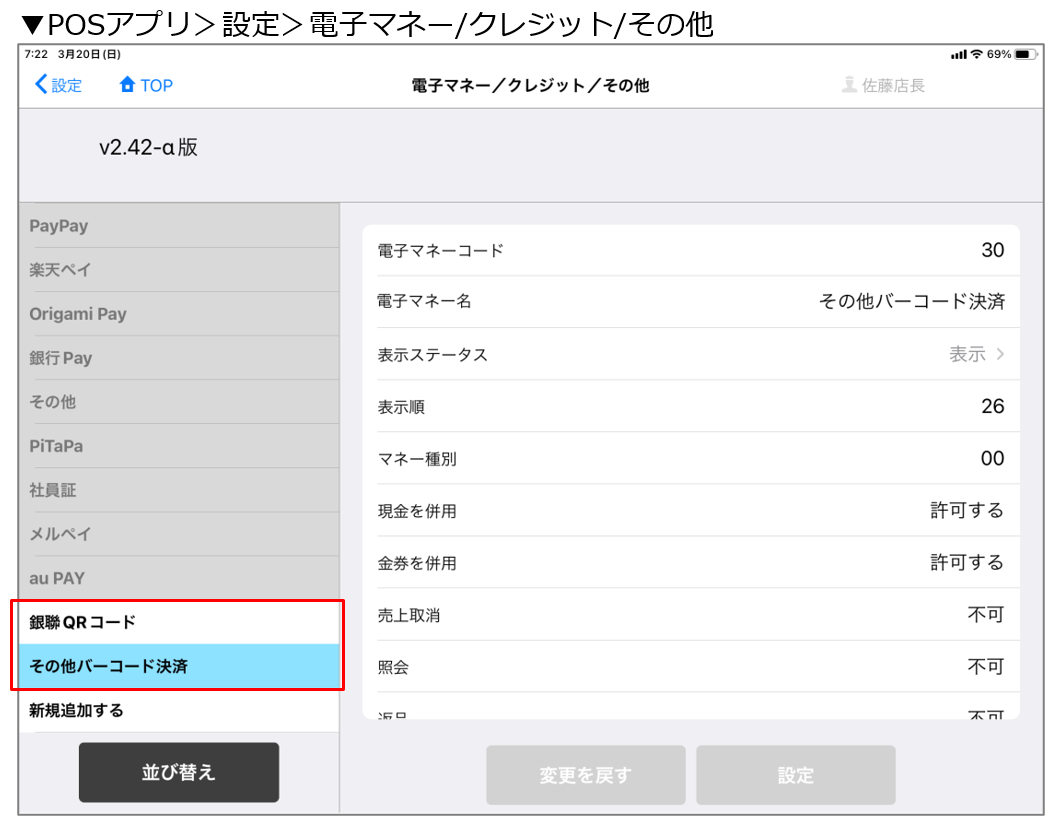The height and width of the screenshot is (816, 1045).
Task: Edit the 電子マネー名 field
Action: pos(911,302)
